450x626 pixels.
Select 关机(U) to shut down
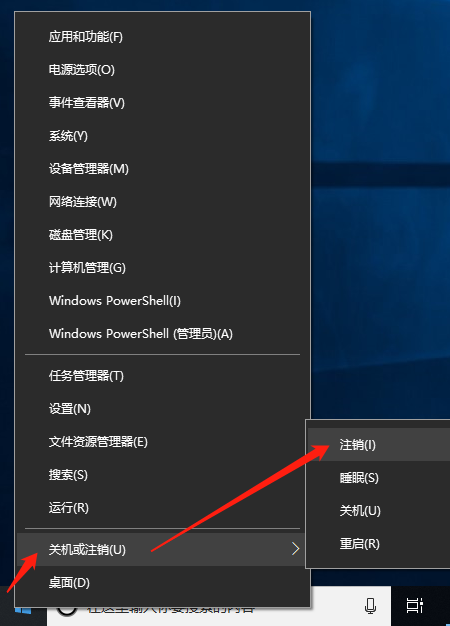(x=378, y=511)
